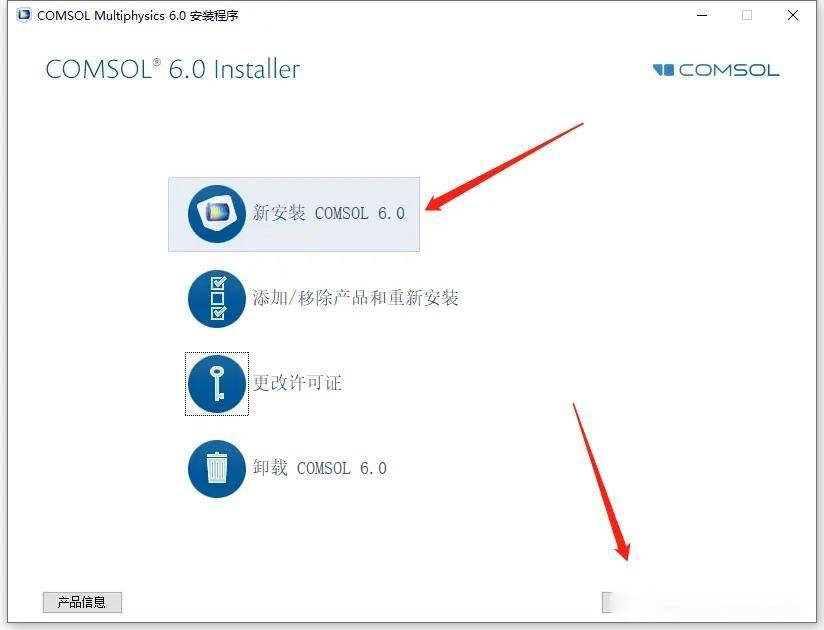
Task: Choose the 新安装 COMSOL 6.0 text label
Action: tap(328, 213)
